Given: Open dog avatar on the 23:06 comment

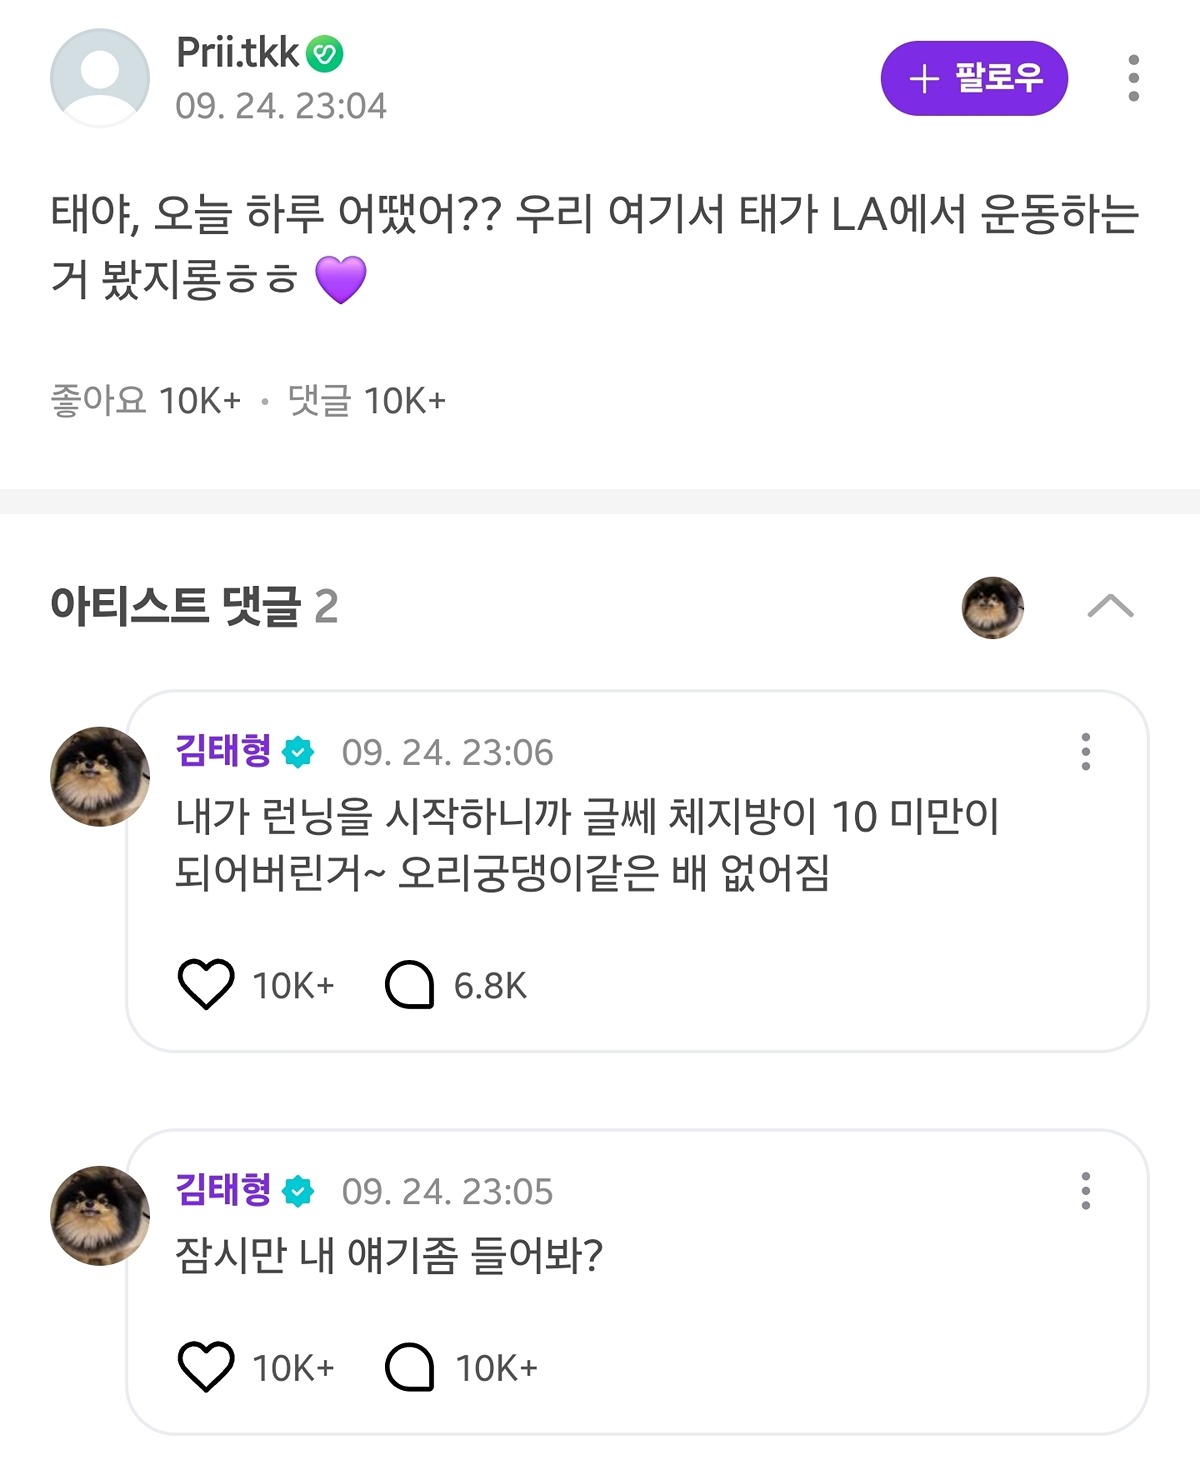Looking at the screenshot, I should [x=99, y=776].
